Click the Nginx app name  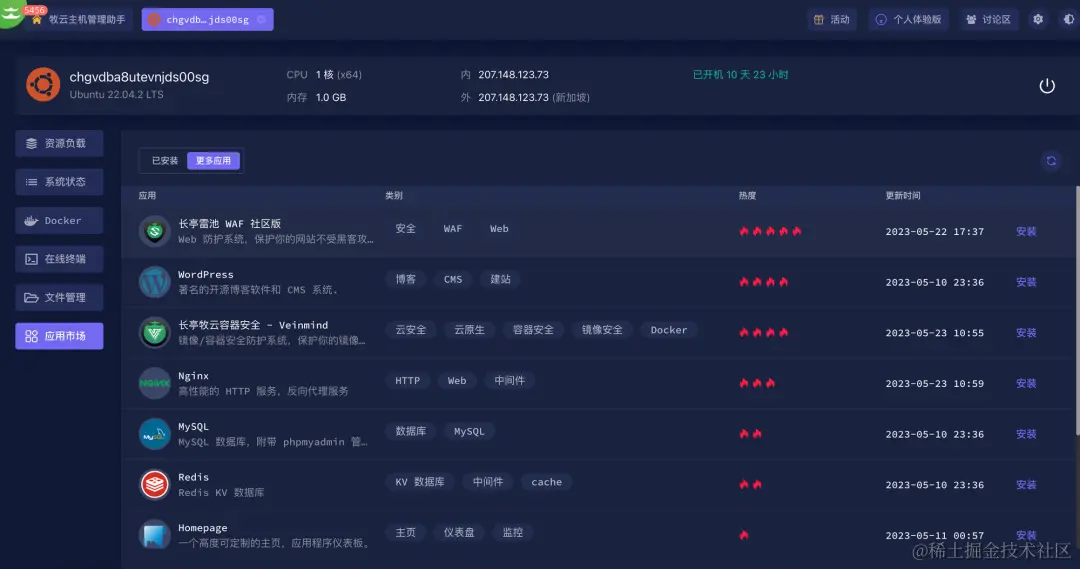pyautogui.click(x=193, y=376)
